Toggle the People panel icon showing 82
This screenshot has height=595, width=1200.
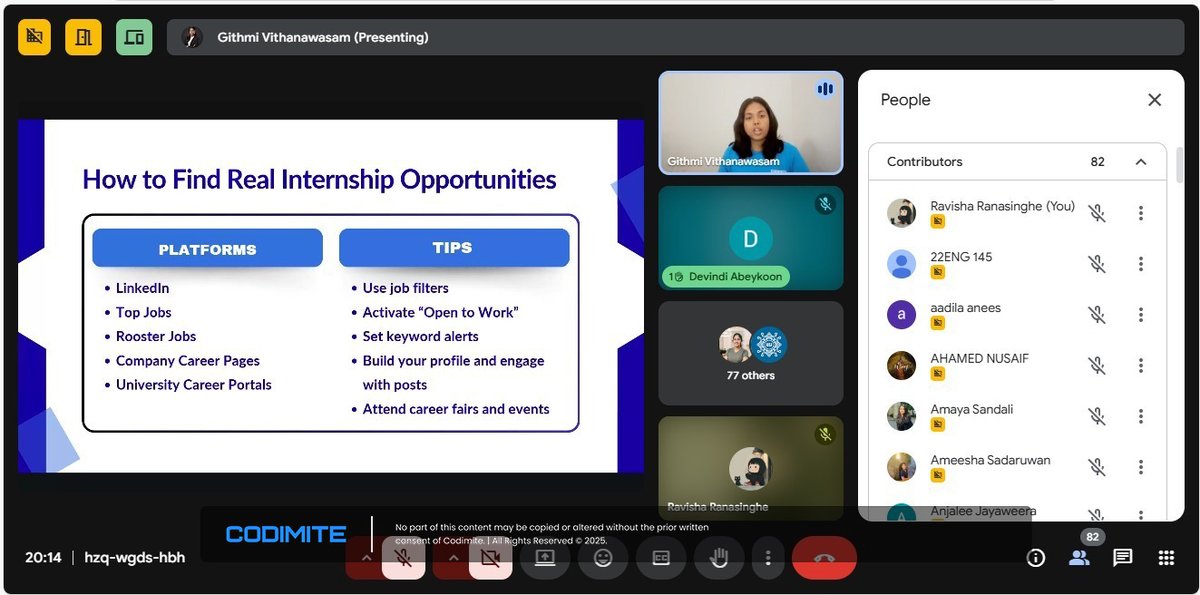coord(1079,558)
